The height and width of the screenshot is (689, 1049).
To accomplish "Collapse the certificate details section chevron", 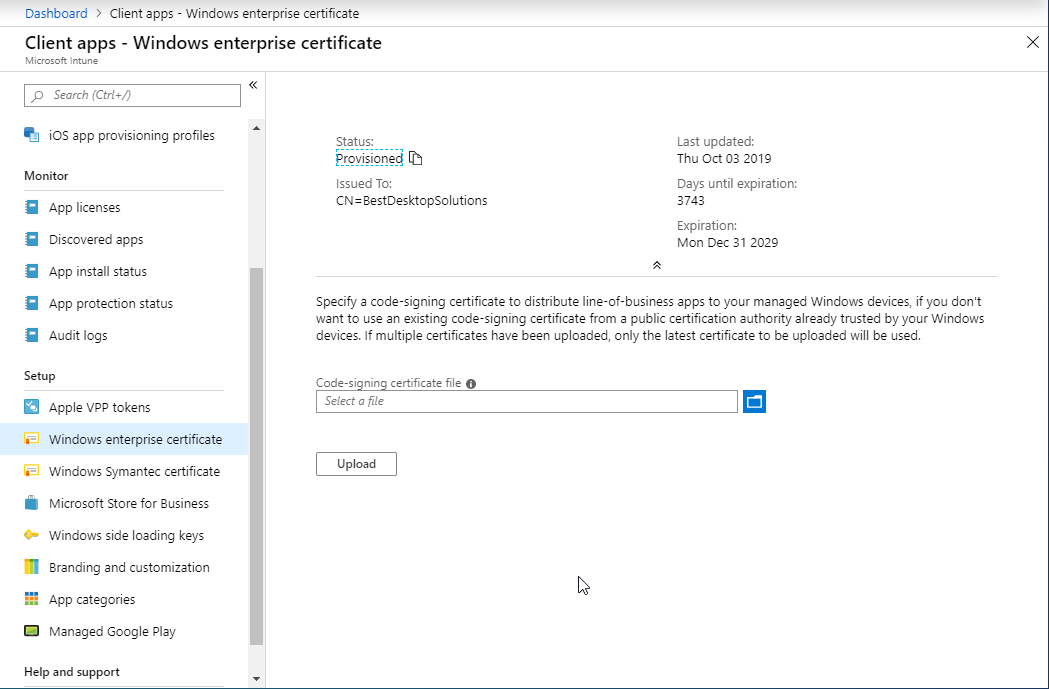I will pos(657,265).
